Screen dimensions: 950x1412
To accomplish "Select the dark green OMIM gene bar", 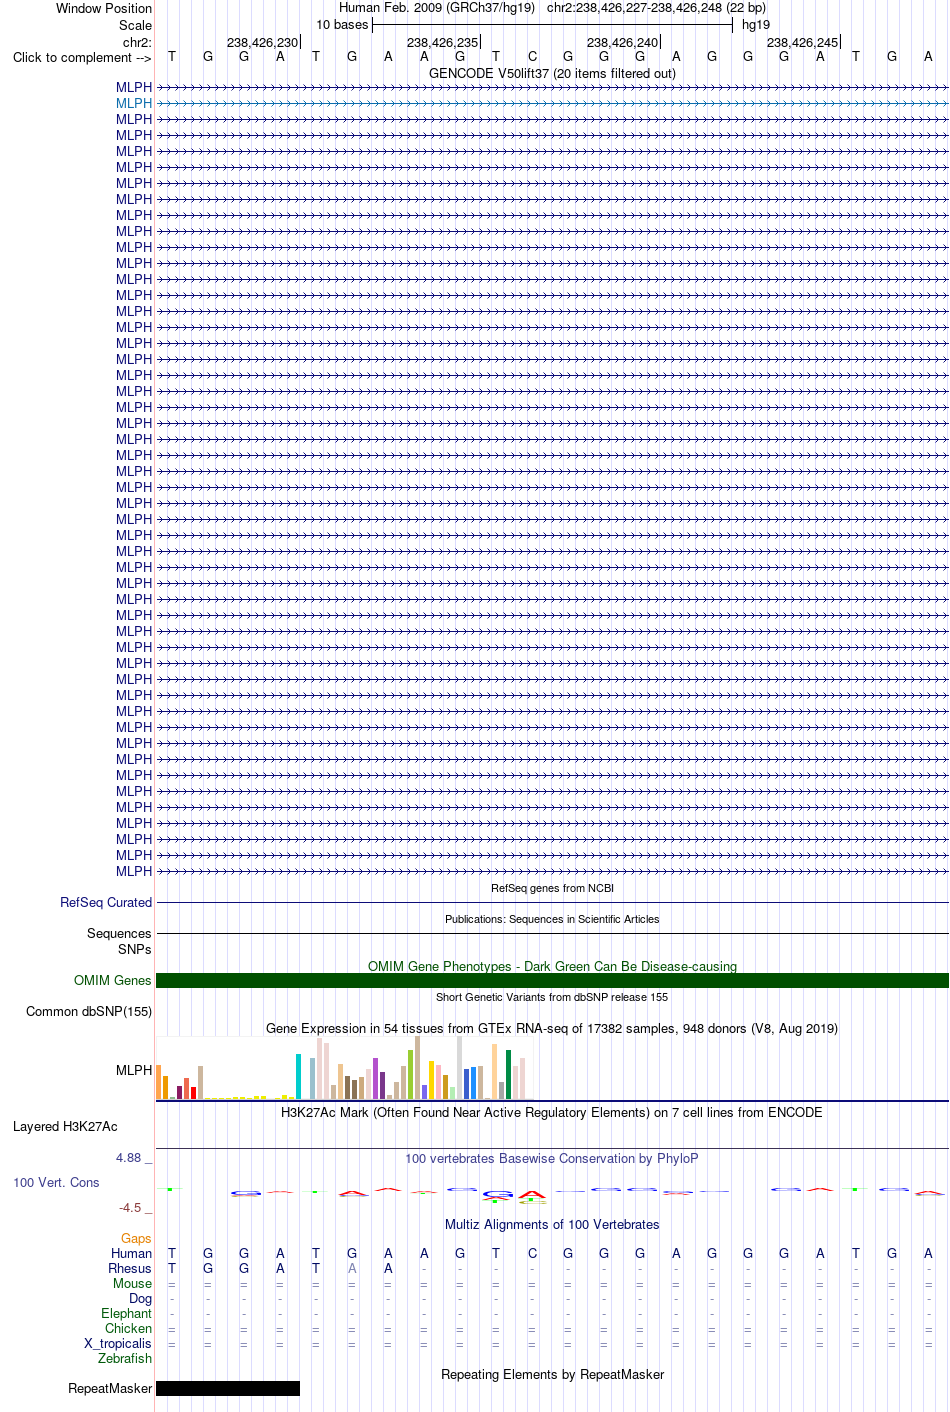I will [x=552, y=980].
